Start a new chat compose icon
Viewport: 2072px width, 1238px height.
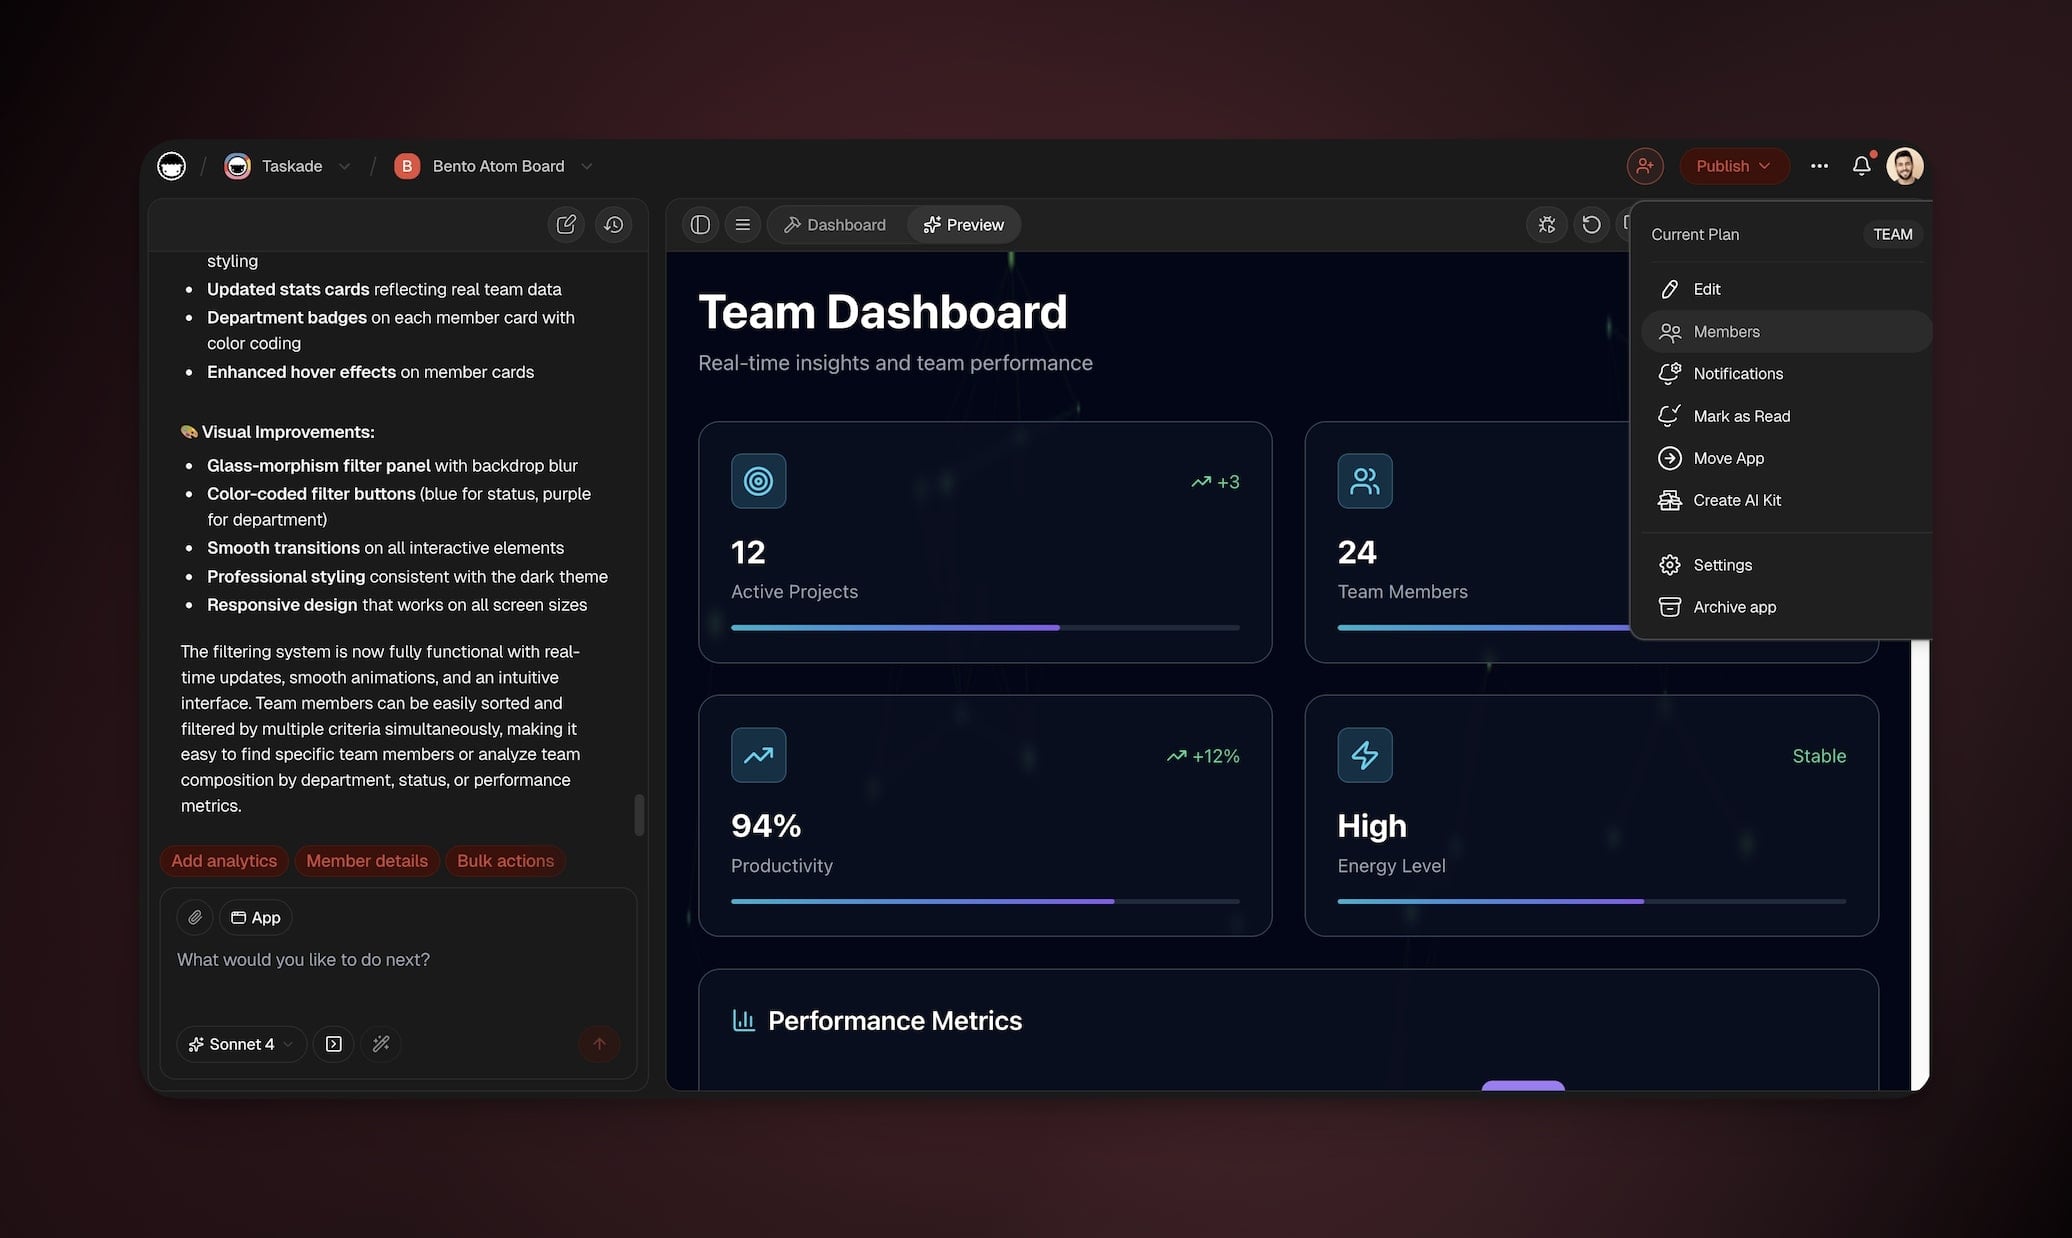566,224
